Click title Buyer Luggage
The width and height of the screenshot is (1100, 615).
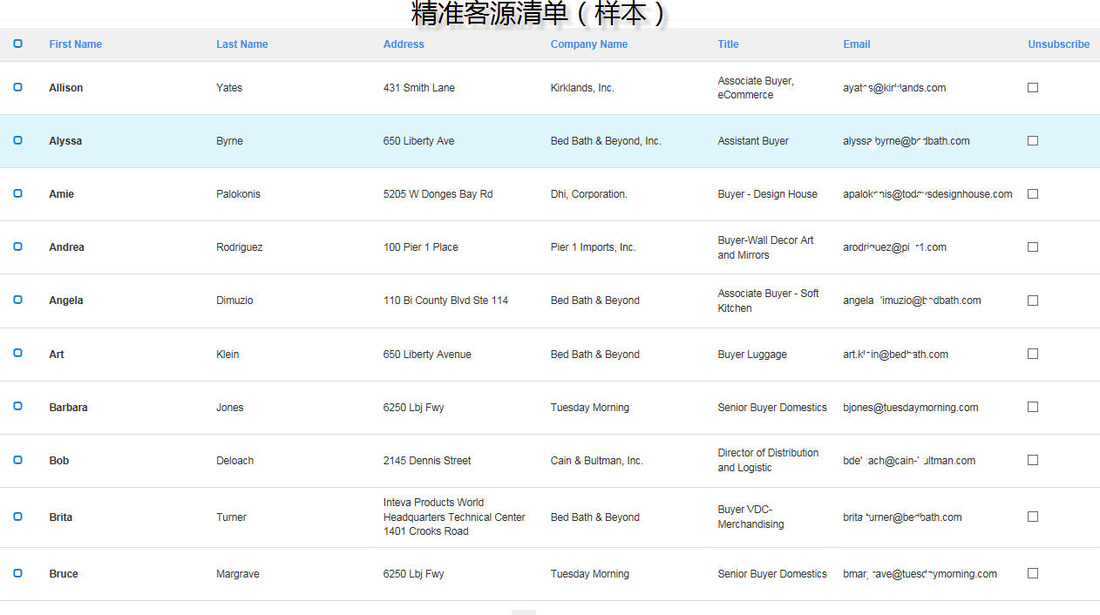coord(752,354)
